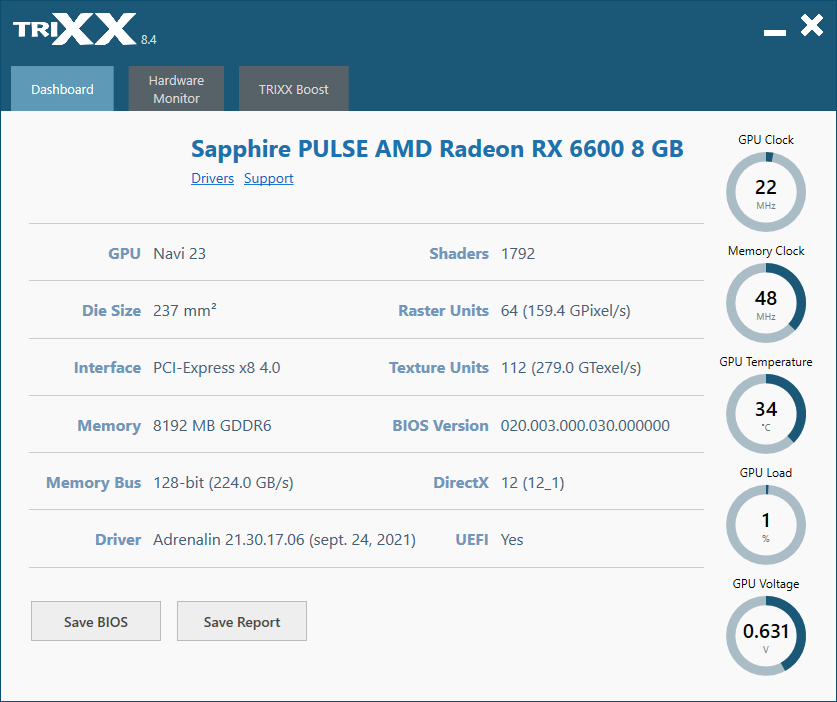Open the TRIXX Boost tab
The height and width of the screenshot is (702, 837).
(x=294, y=89)
